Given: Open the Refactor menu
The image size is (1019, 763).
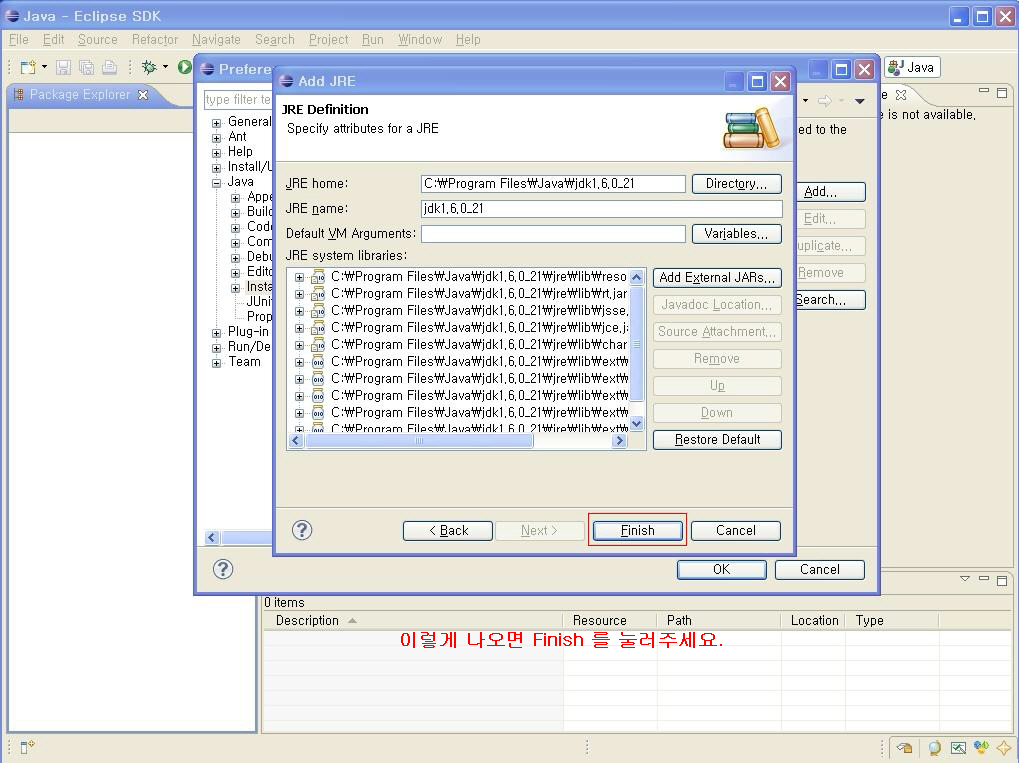Looking at the screenshot, I should tap(155, 40).
